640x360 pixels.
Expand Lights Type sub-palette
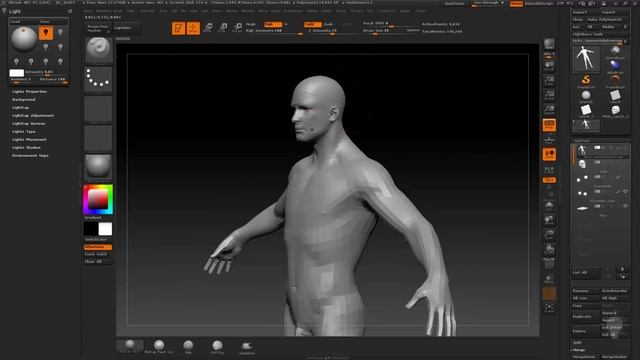coord(24,131)
